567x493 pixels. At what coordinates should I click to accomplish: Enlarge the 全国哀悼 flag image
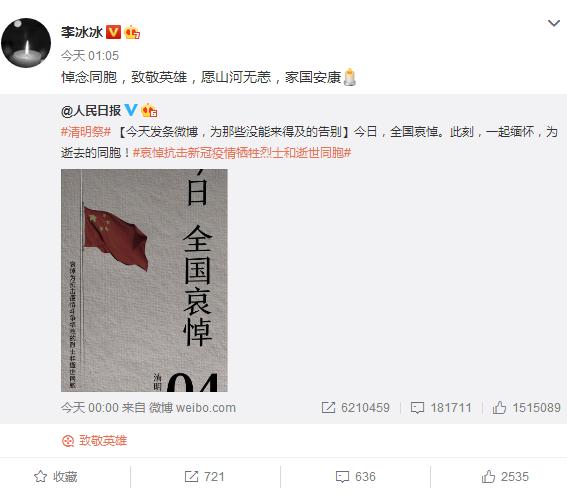[144, 280]
